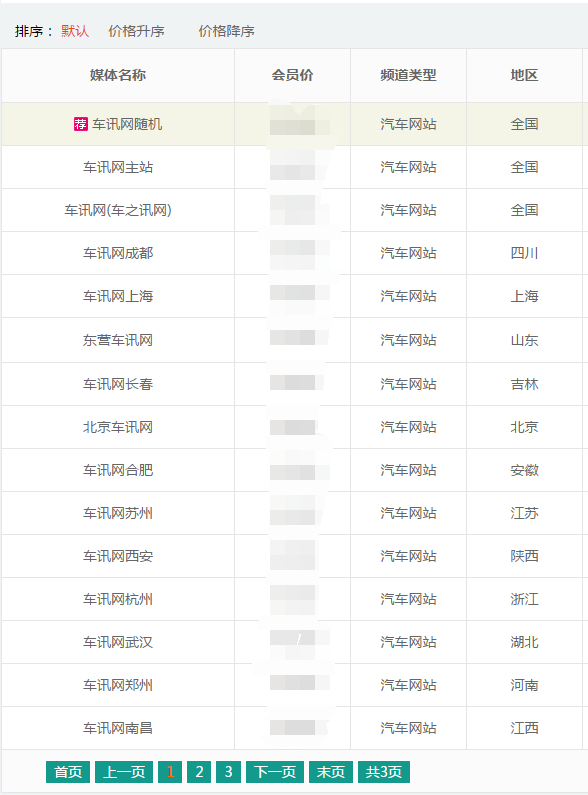Open the 北京车讯网 media entry
This screenshot has width=588, height=795.
tap(118, 427)
